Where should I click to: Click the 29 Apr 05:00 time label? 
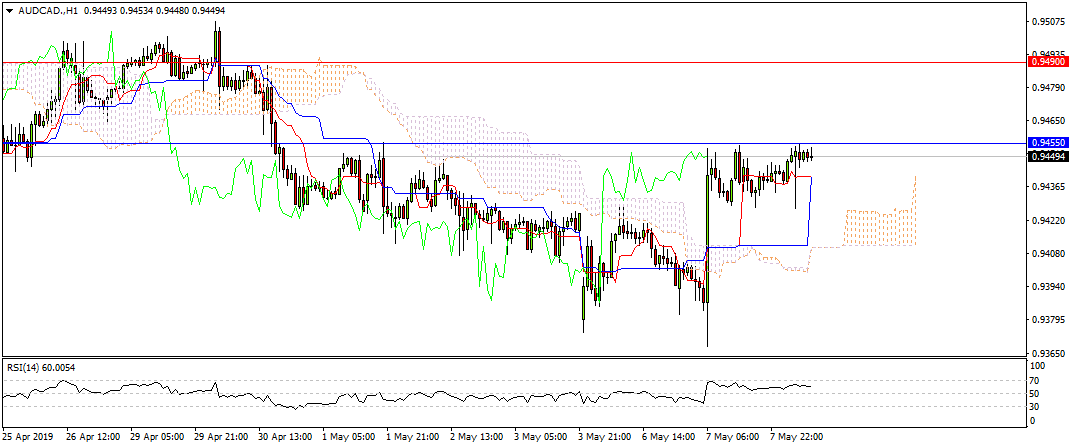(x=157, y=436)
